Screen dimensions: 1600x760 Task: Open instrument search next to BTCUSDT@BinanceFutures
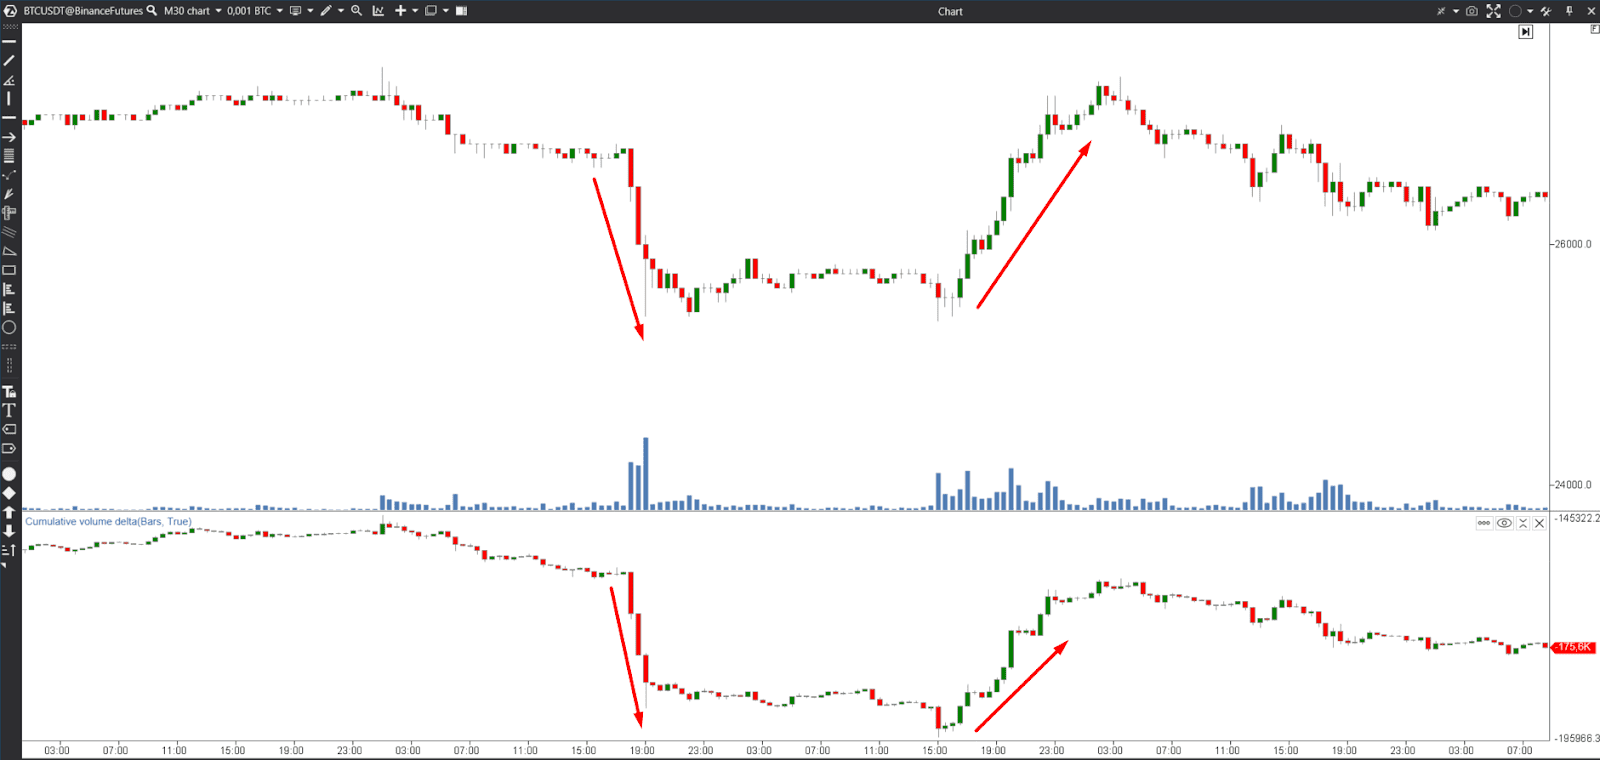tap(151, 11)
